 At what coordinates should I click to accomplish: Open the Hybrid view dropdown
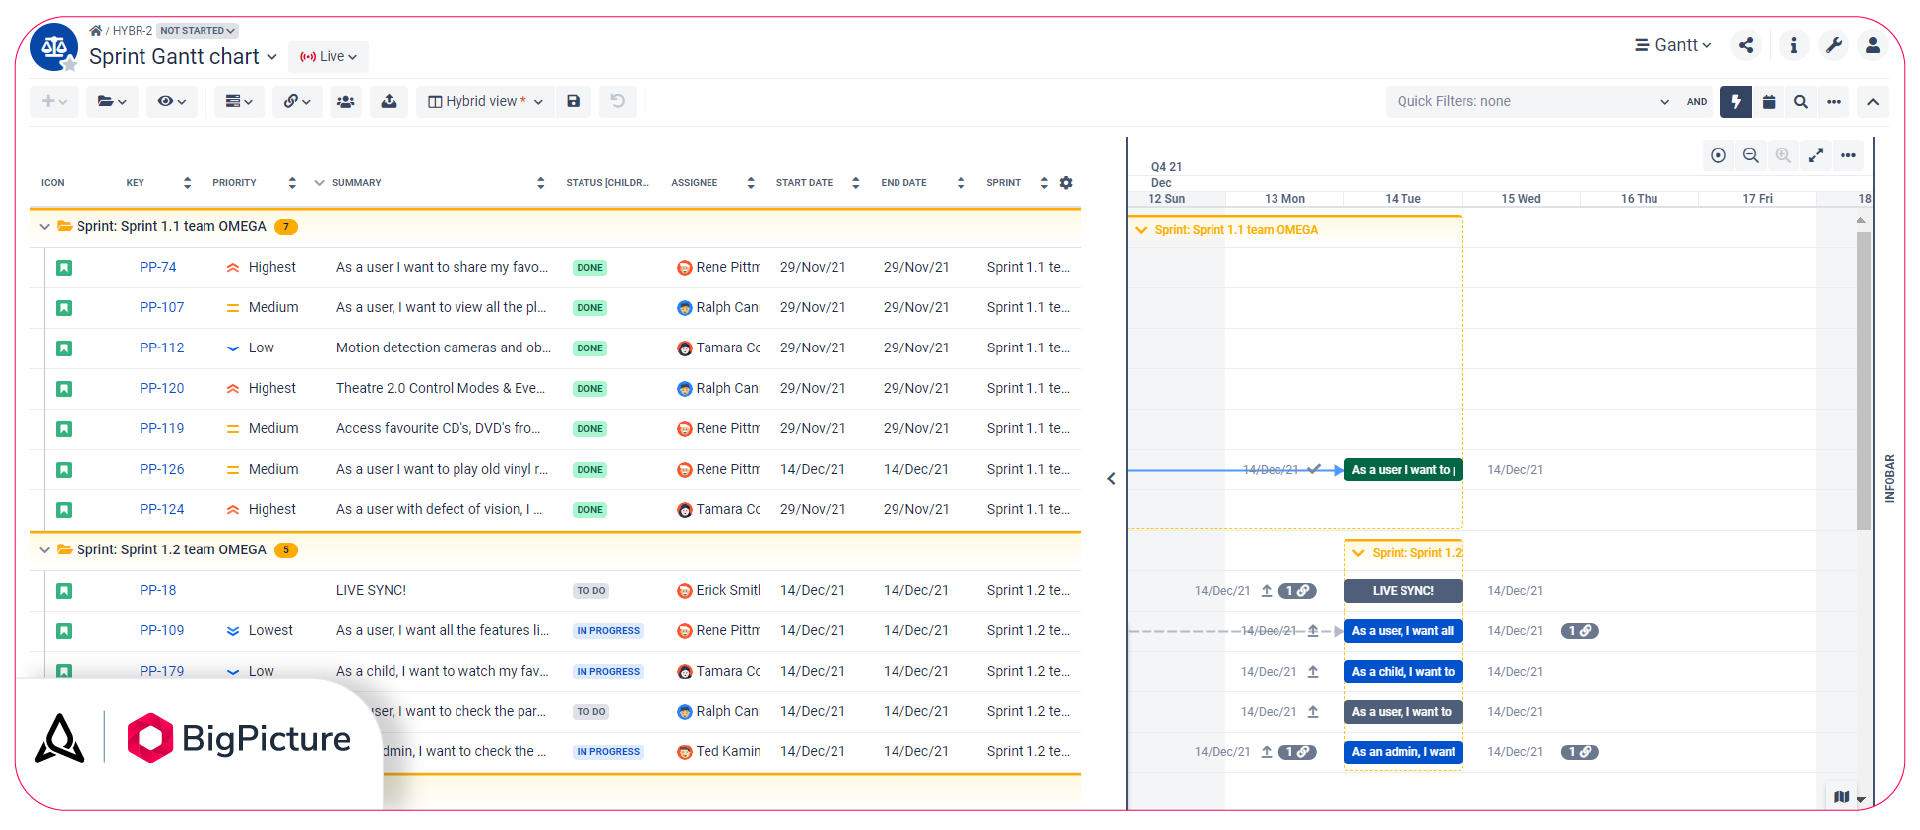click(x=485, y=101)
